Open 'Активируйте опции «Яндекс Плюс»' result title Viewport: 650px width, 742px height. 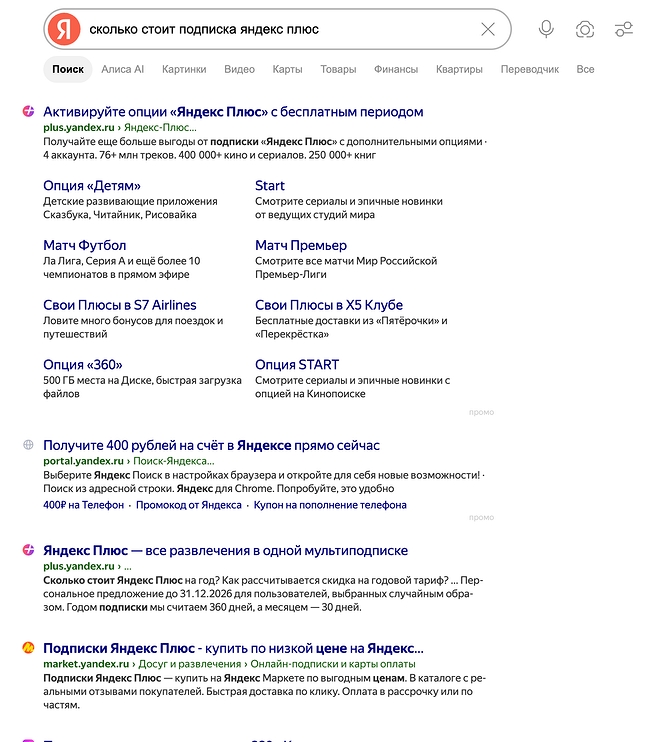233,112
